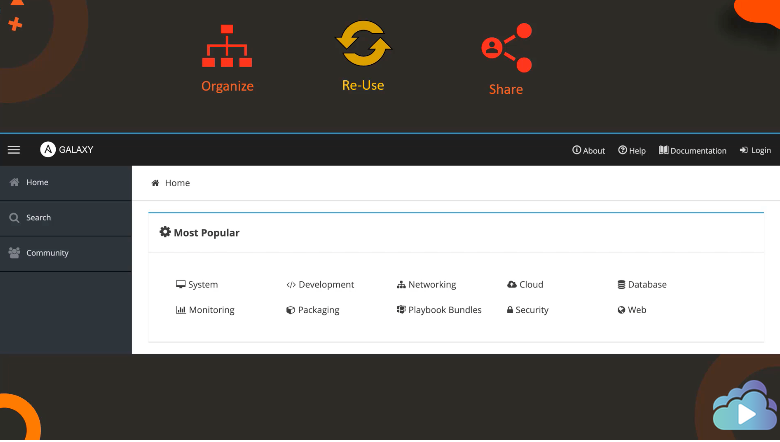
Task: Click the Login link
Action: (x=755, y=150)
